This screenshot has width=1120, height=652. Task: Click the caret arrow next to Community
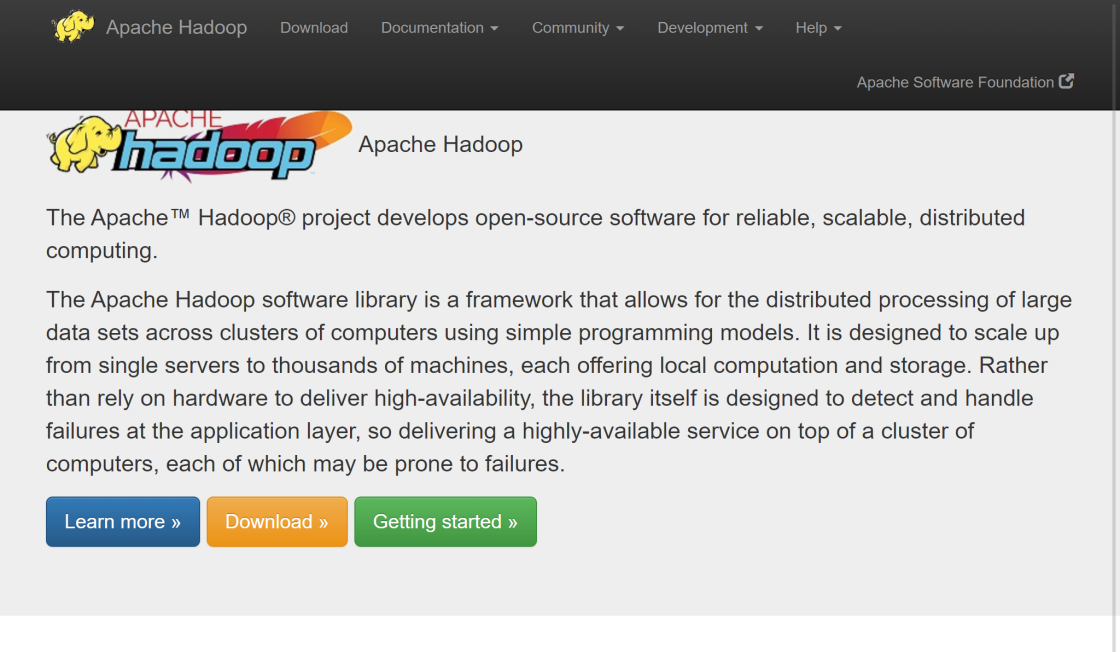point(620,29)
